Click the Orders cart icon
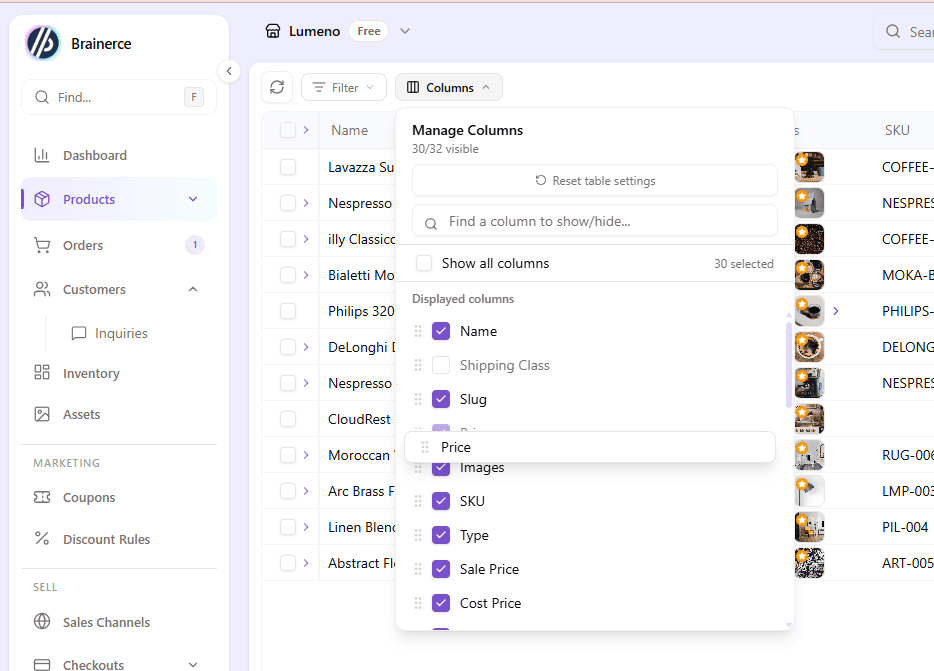 click(42, 246)
